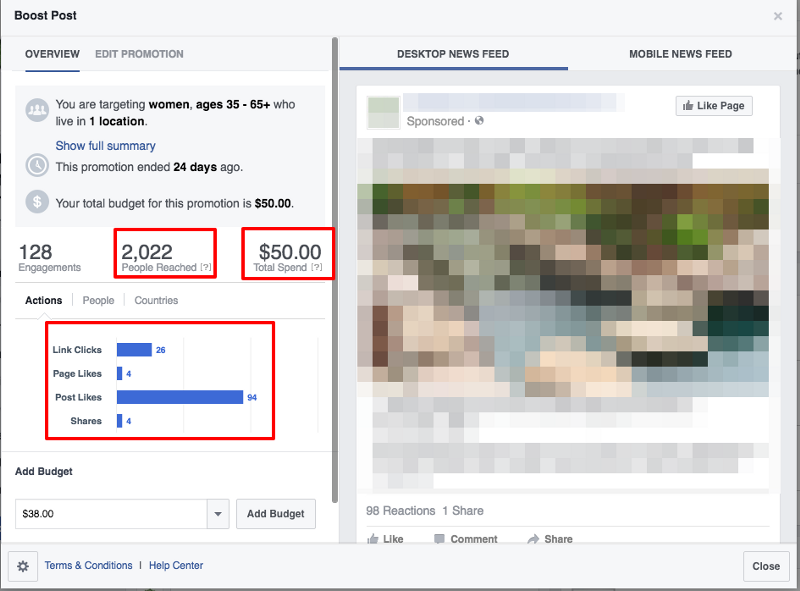Click the dollar sign budget icon

pos(37,202)
